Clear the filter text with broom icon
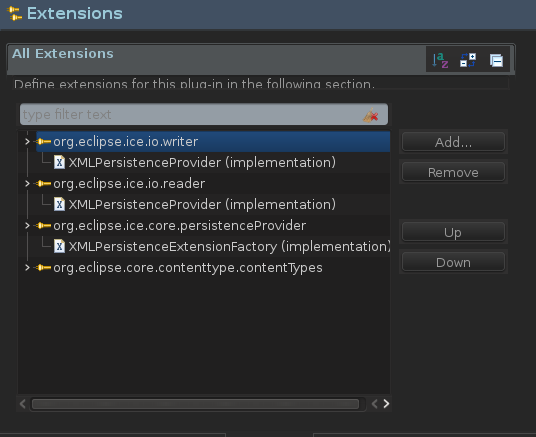 (x=371, y=115)
